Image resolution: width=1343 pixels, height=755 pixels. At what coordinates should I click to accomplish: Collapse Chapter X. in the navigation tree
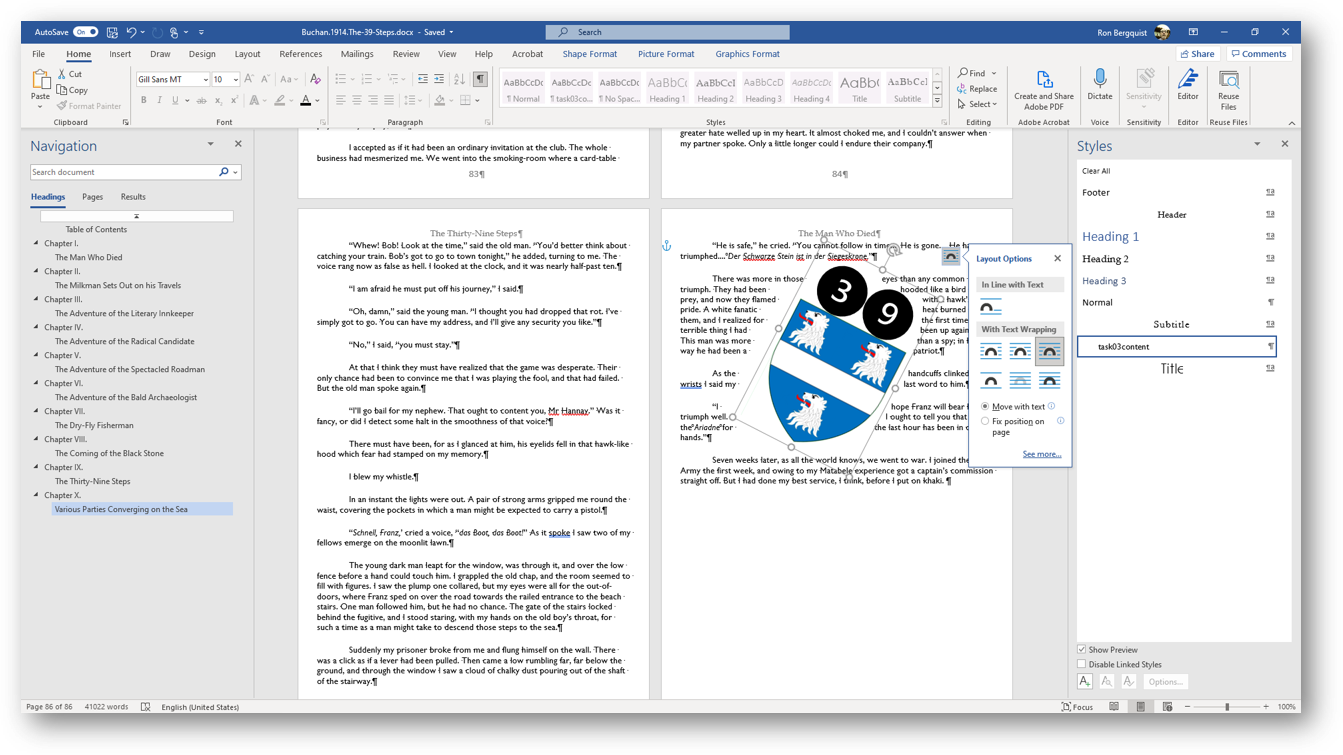[37, 495]
